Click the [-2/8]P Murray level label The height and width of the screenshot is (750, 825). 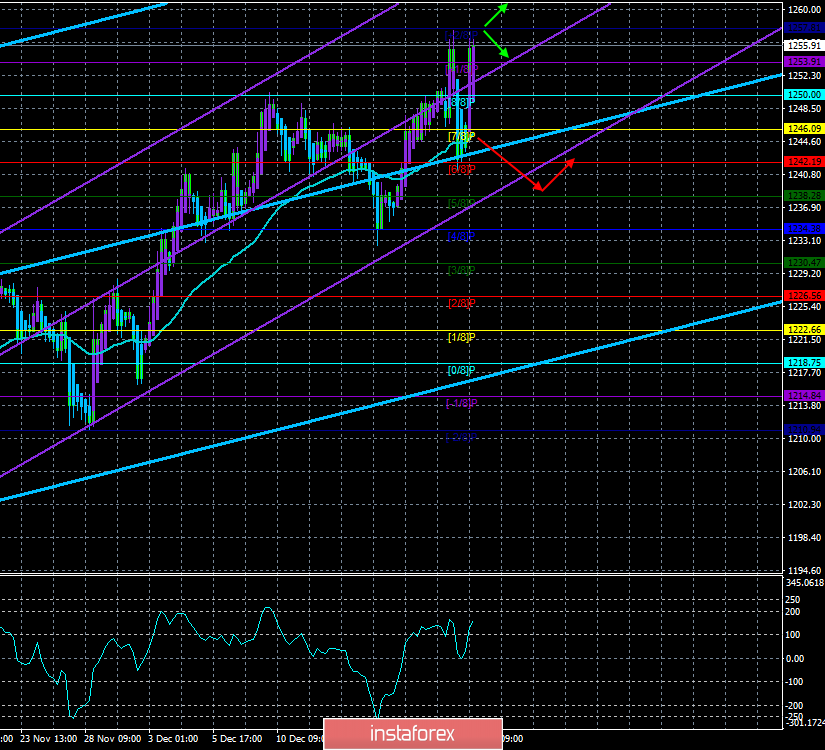461,437
